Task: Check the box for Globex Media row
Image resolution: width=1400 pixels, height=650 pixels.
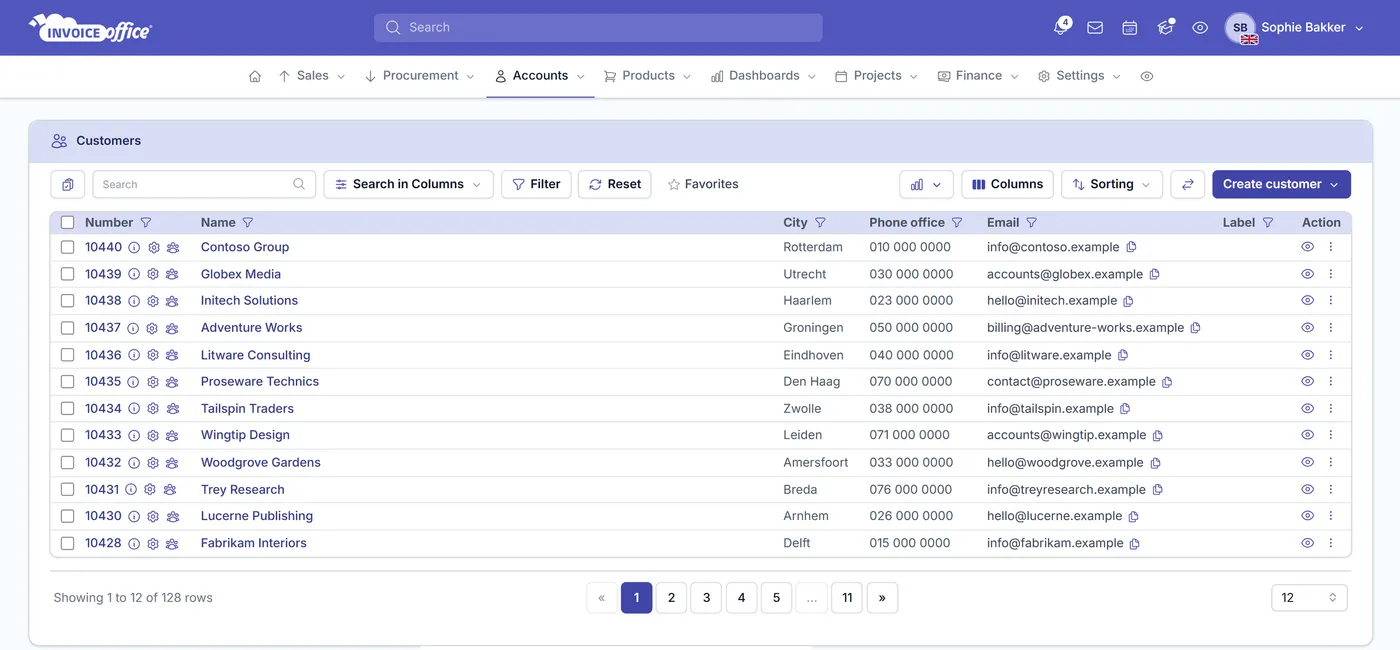Action: coord(67,274)
